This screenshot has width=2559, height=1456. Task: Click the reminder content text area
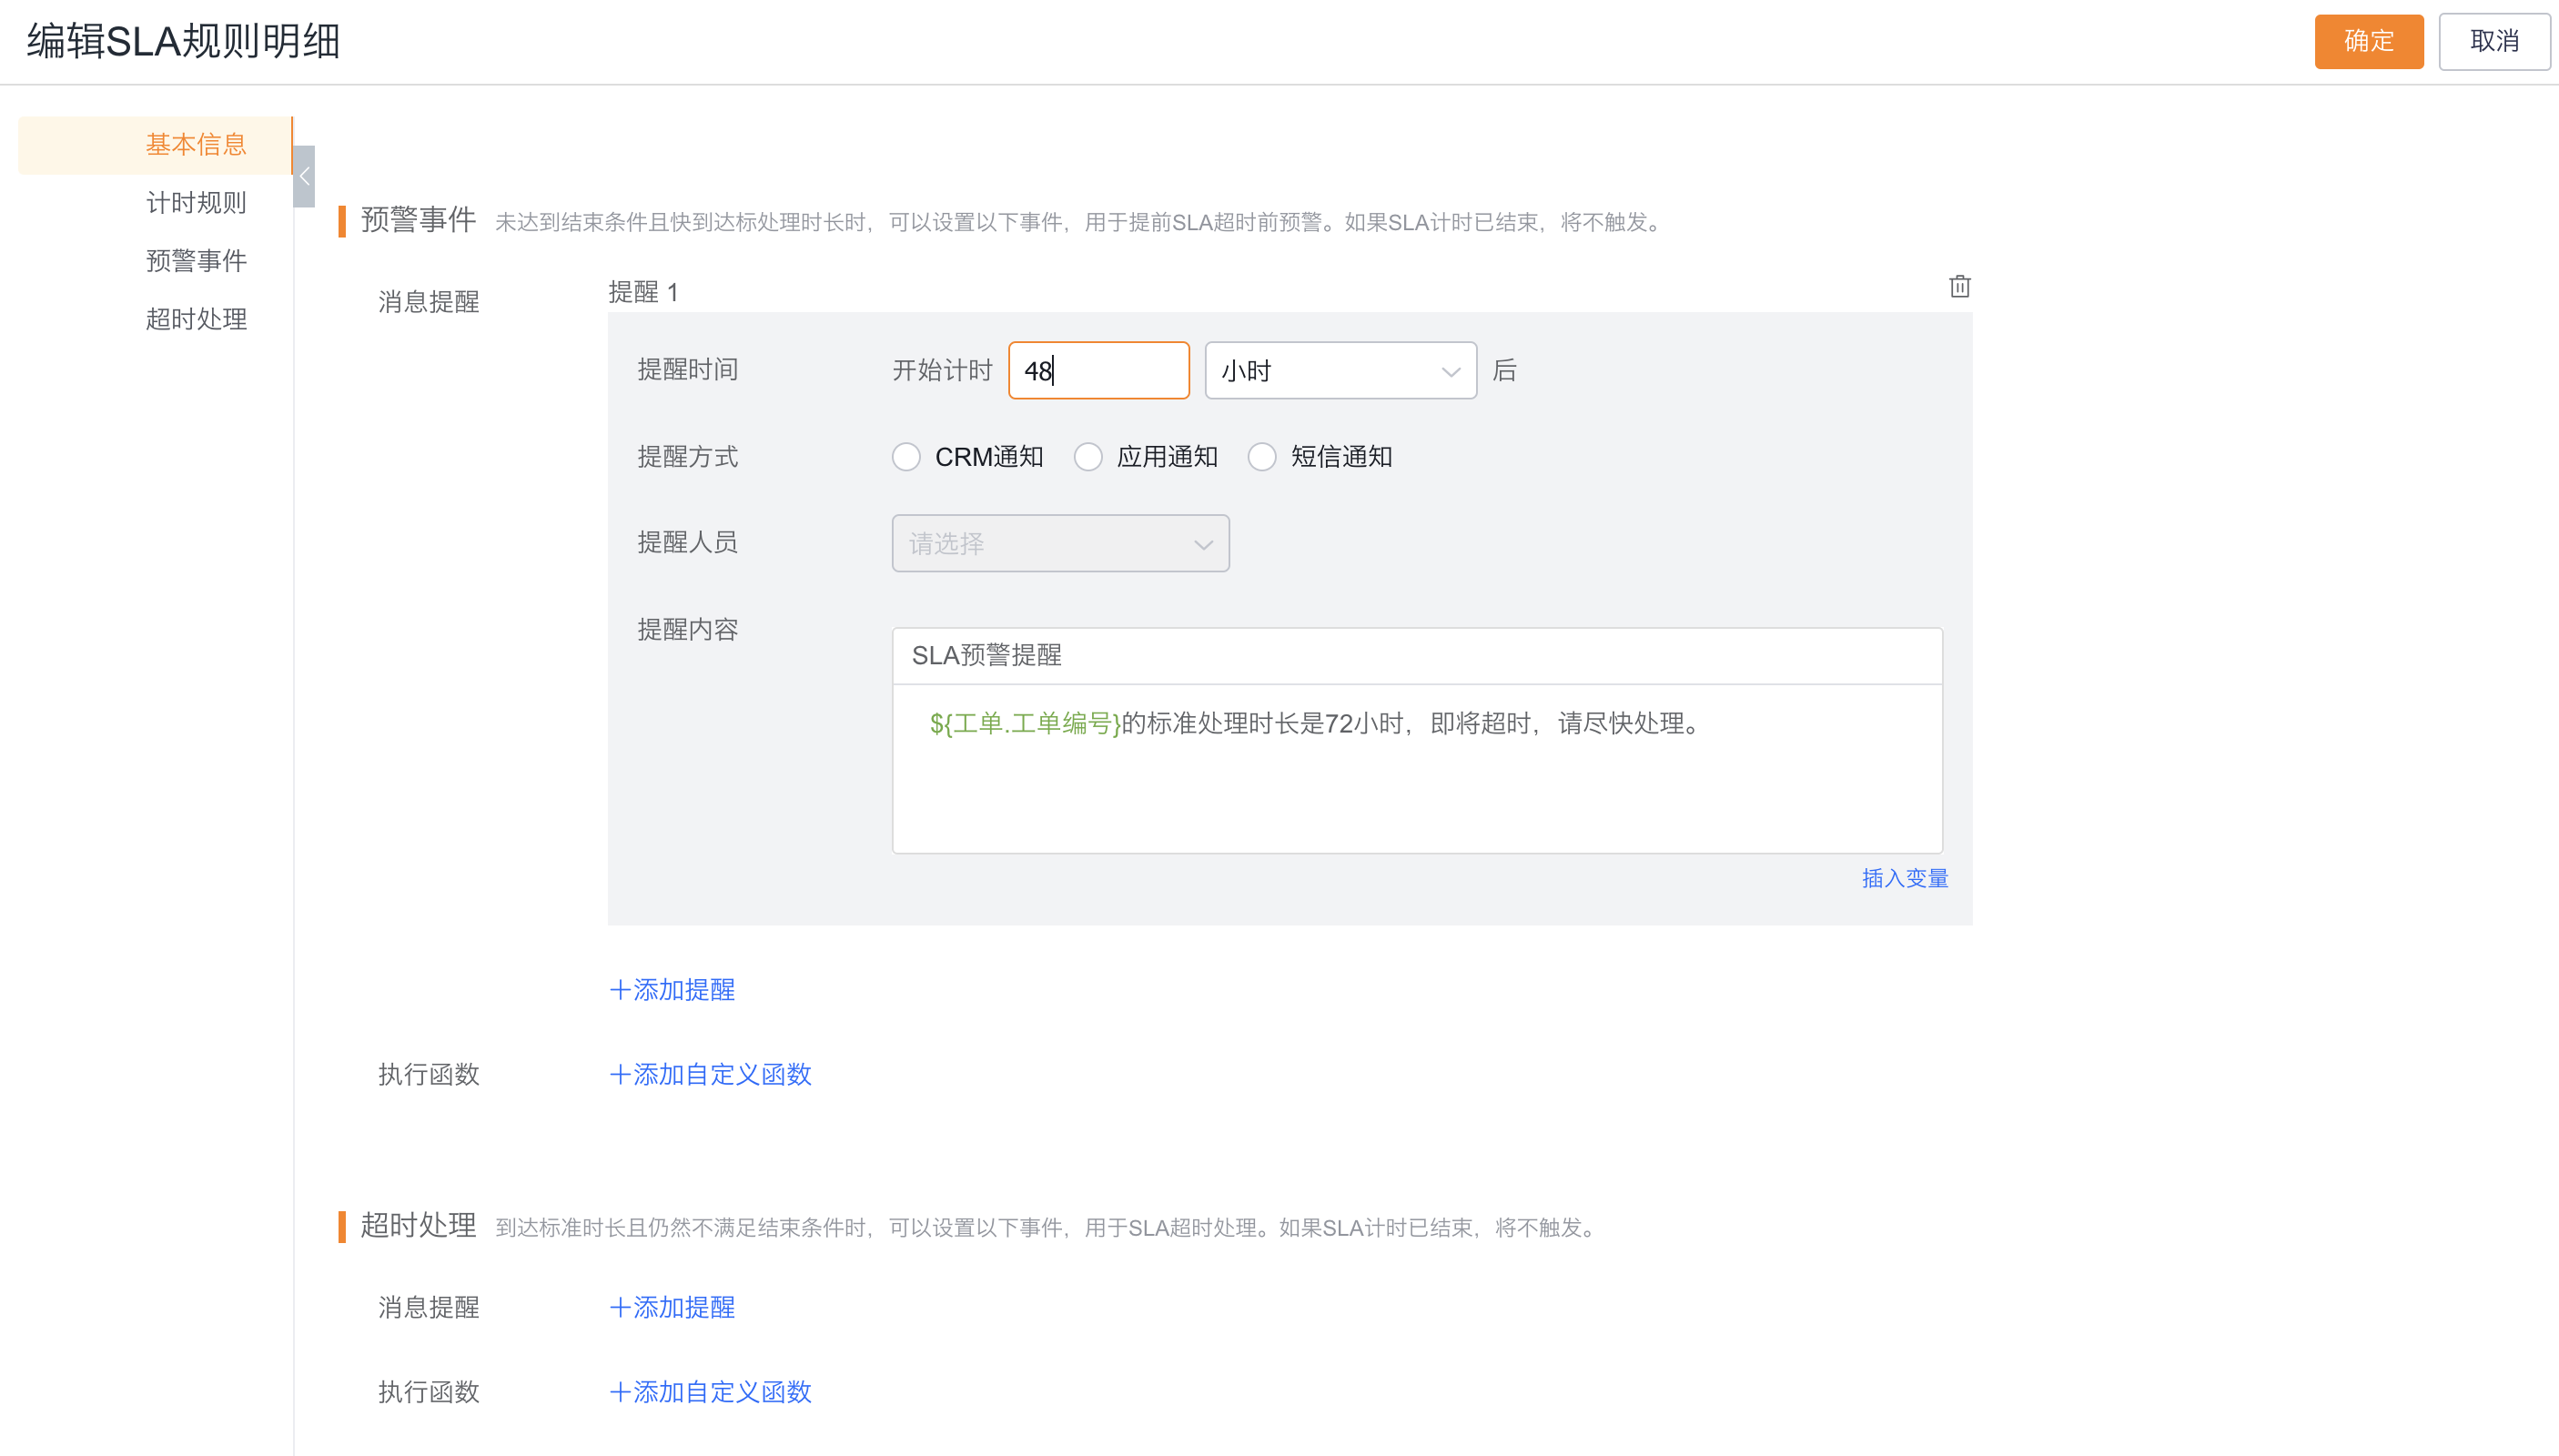pos(1417,768)
